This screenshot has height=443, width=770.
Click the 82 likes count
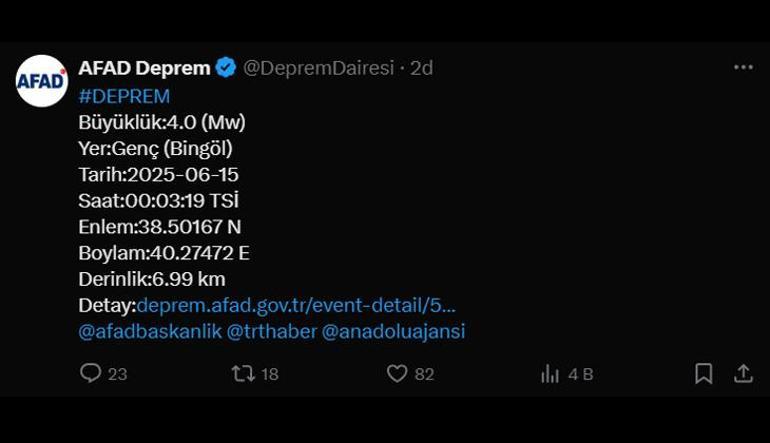(x=424, y=374)
